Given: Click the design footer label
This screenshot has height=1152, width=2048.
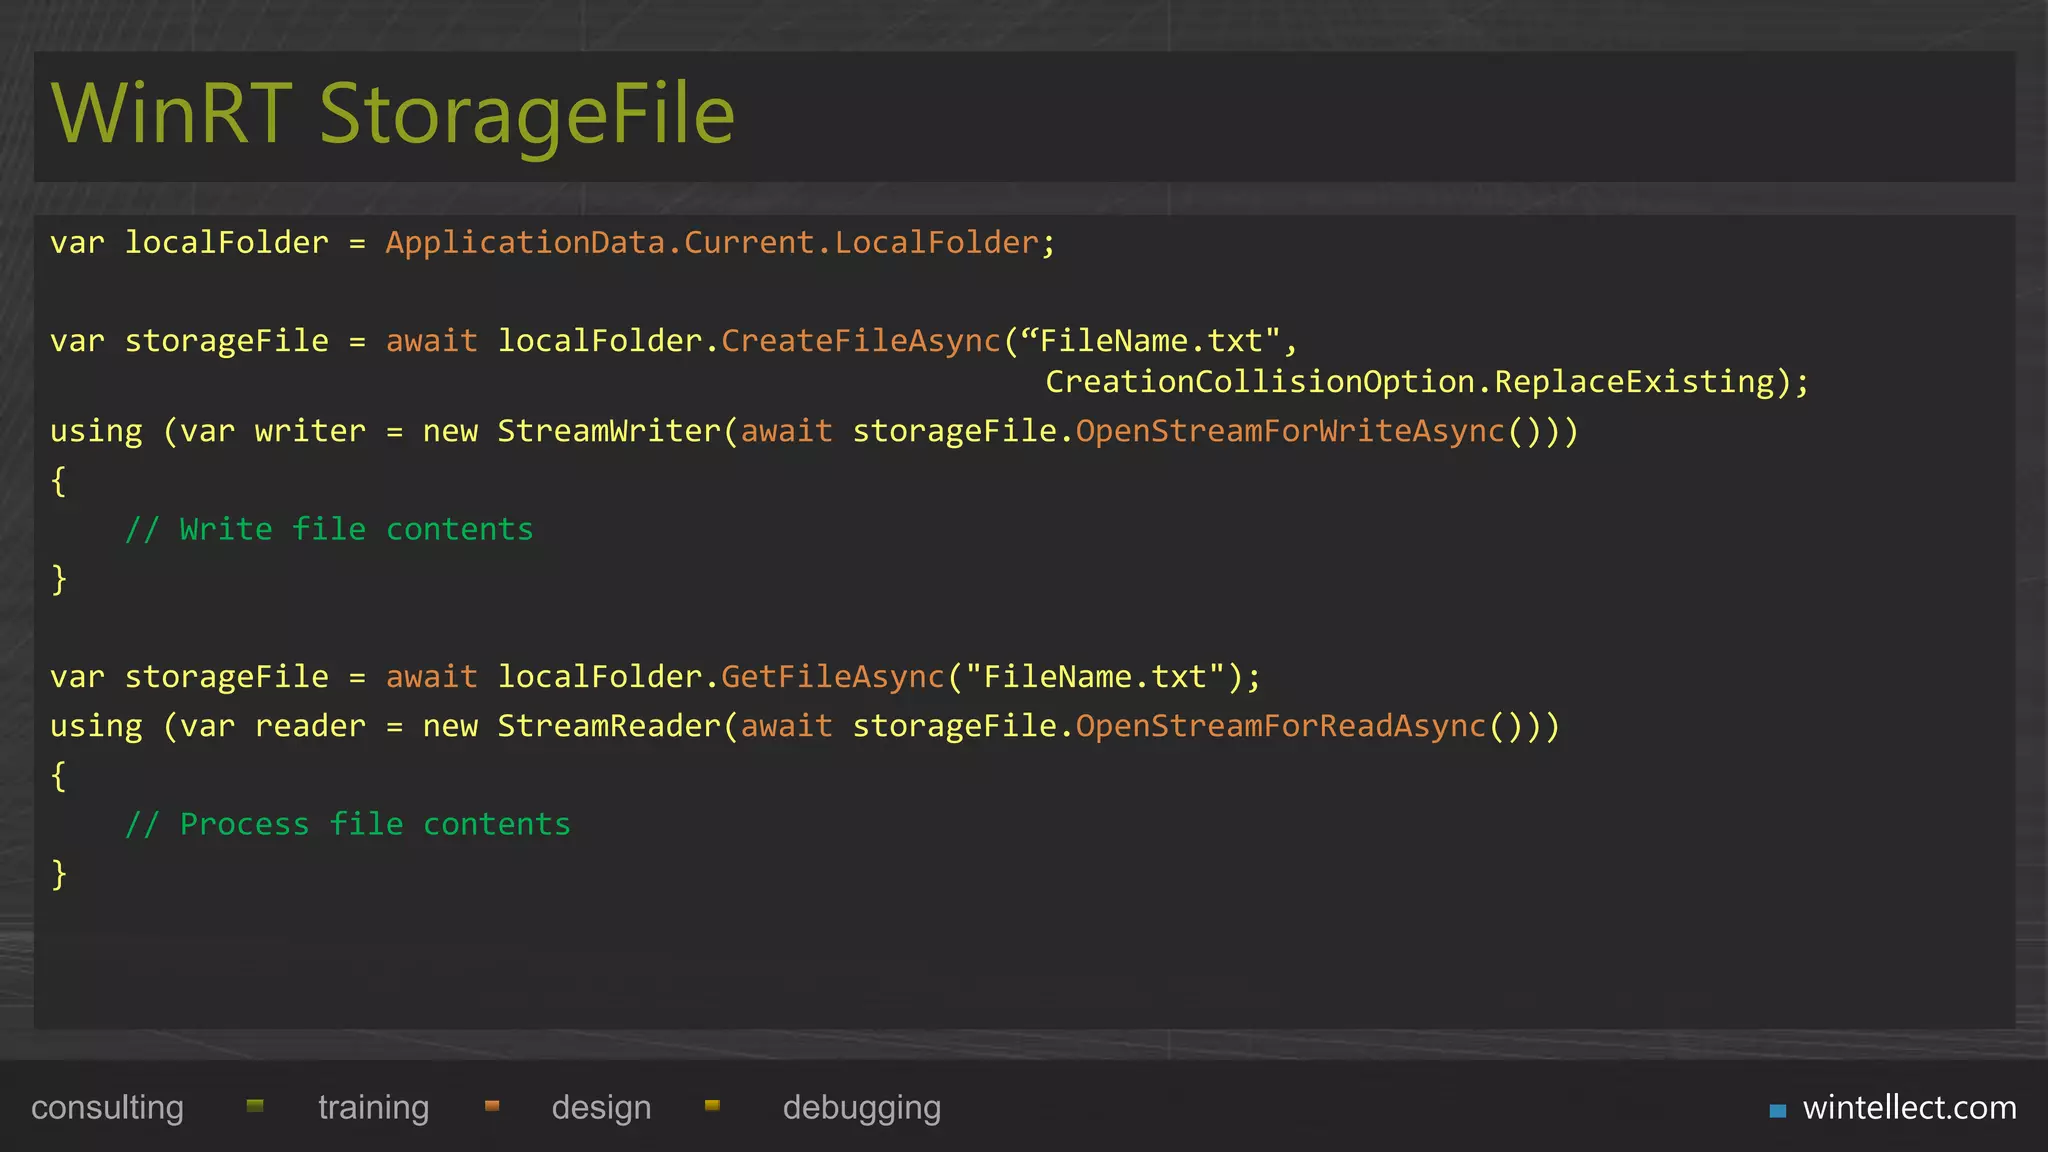Looking at the screenshot, I should [x=601, y=1108].
